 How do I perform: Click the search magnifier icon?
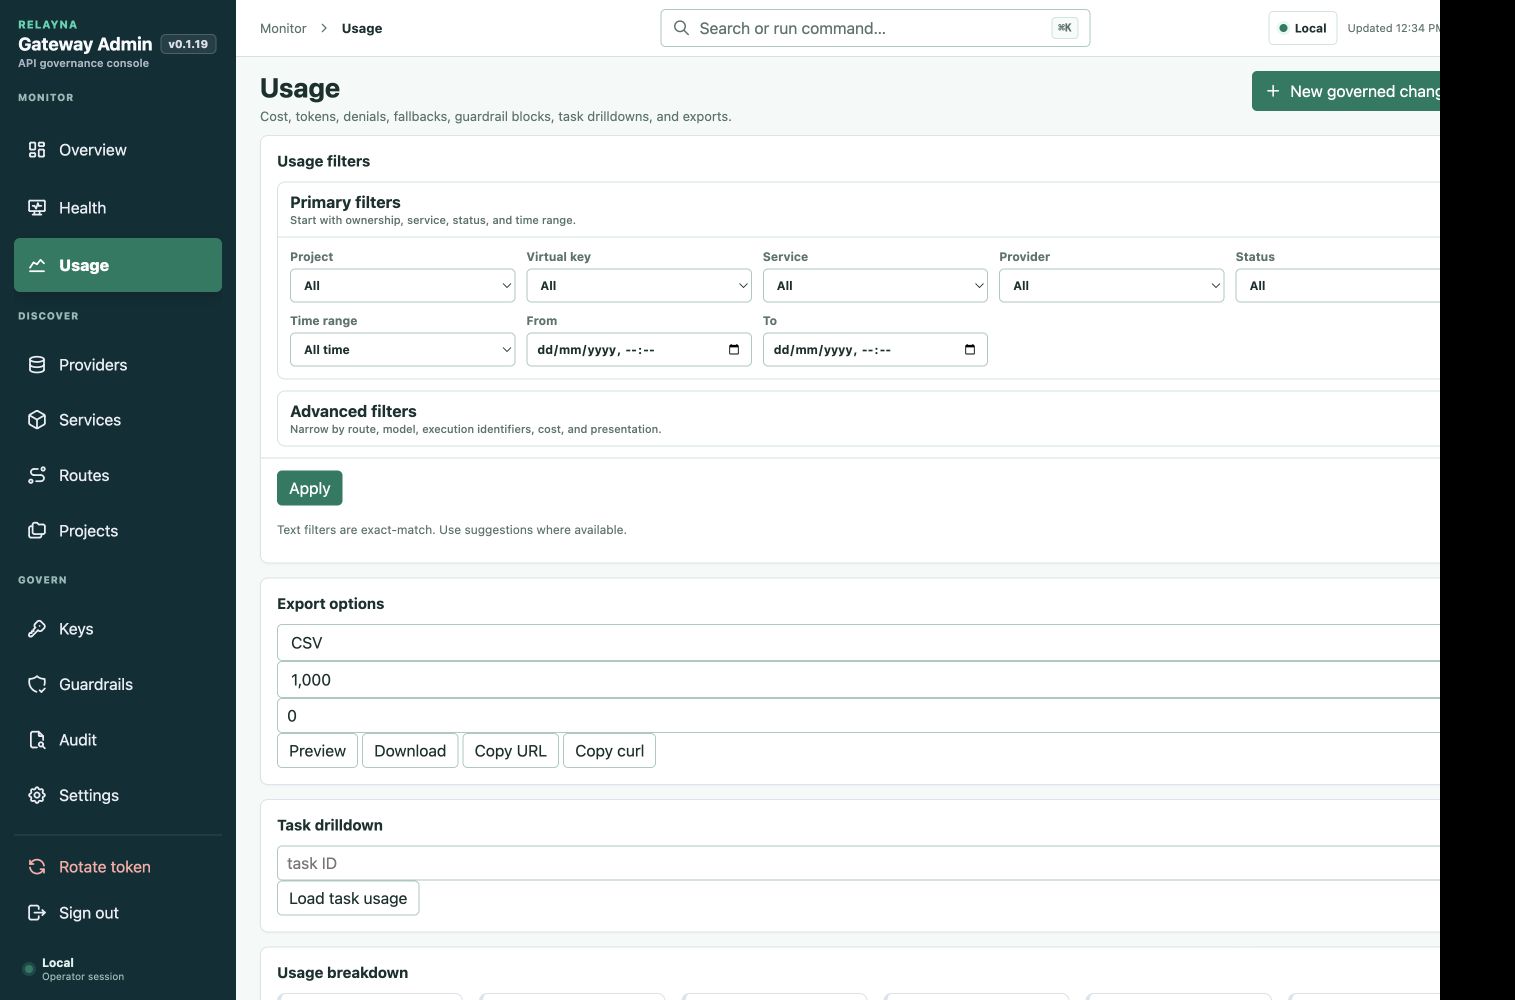click(681, 28)
